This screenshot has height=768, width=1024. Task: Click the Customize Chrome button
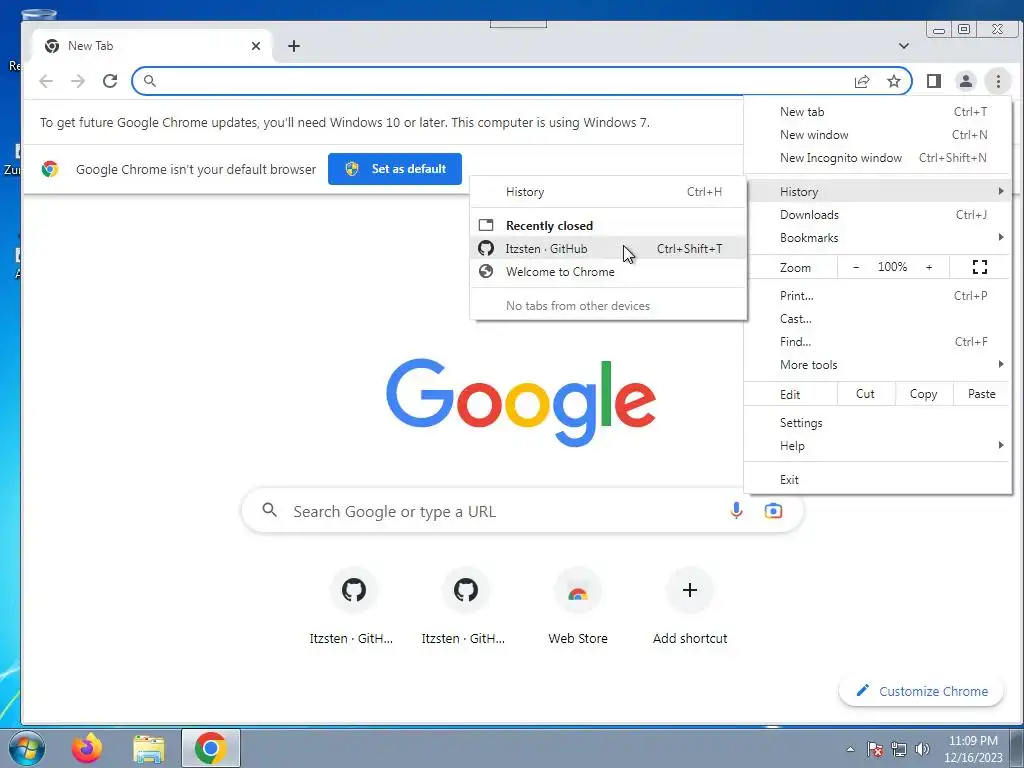tap(921, 691)
